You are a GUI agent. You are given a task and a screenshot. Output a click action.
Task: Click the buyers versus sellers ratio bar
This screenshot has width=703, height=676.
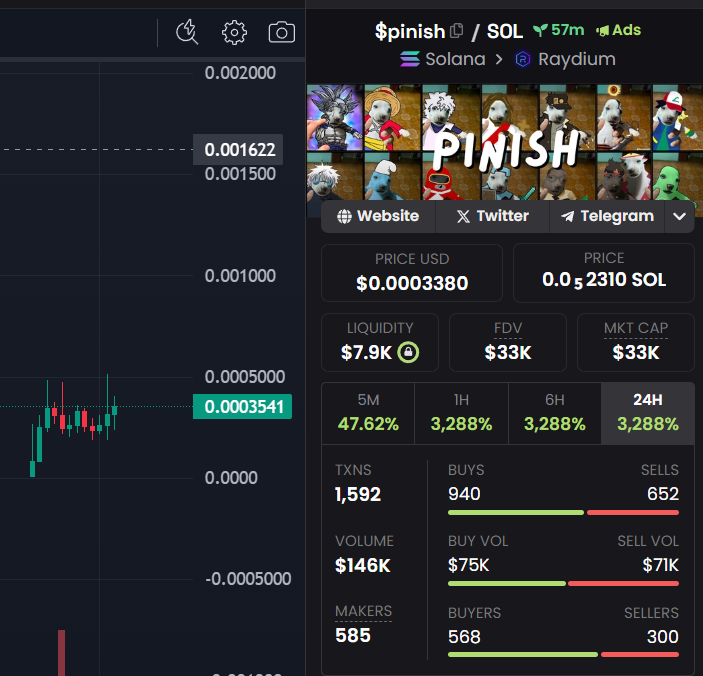click(563, 655)
